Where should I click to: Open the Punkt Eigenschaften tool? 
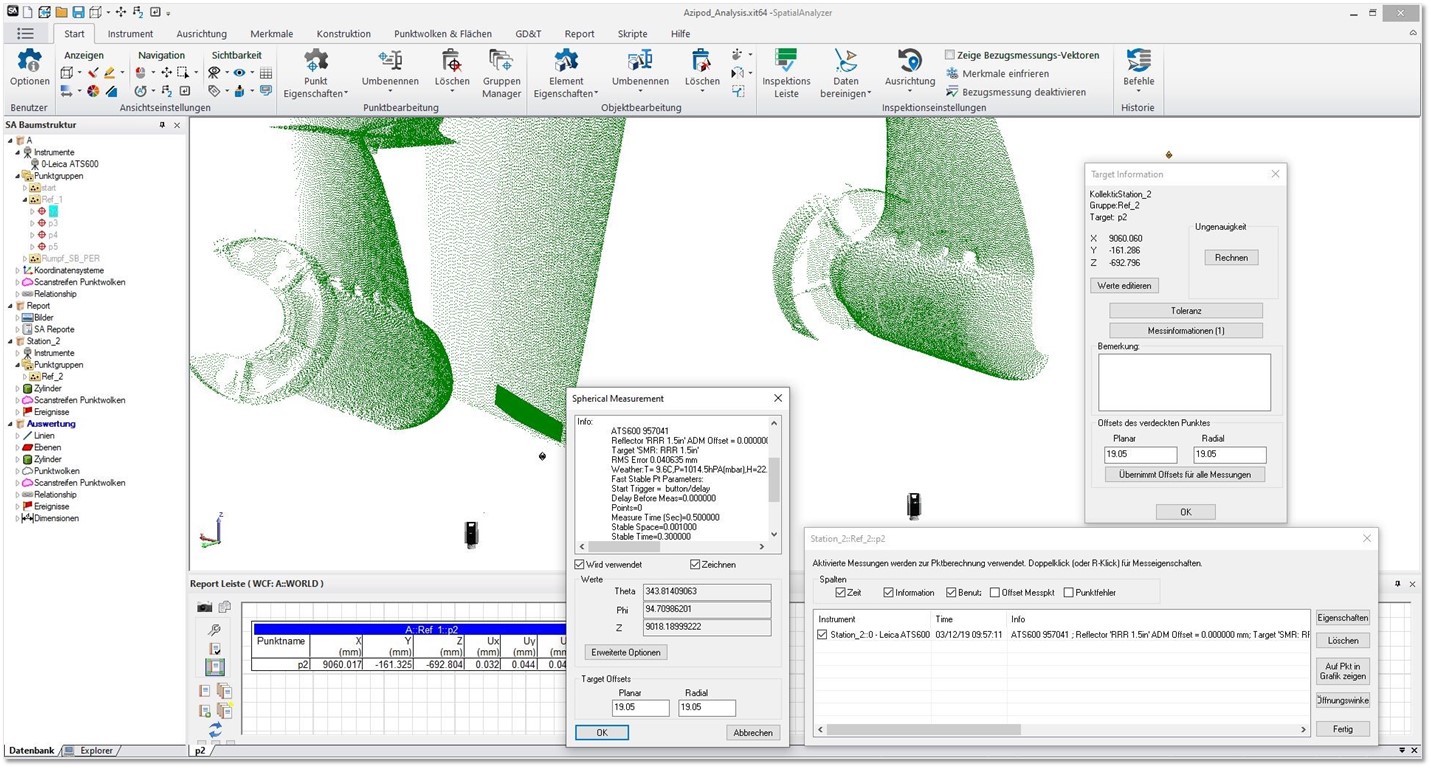point(315,62)
